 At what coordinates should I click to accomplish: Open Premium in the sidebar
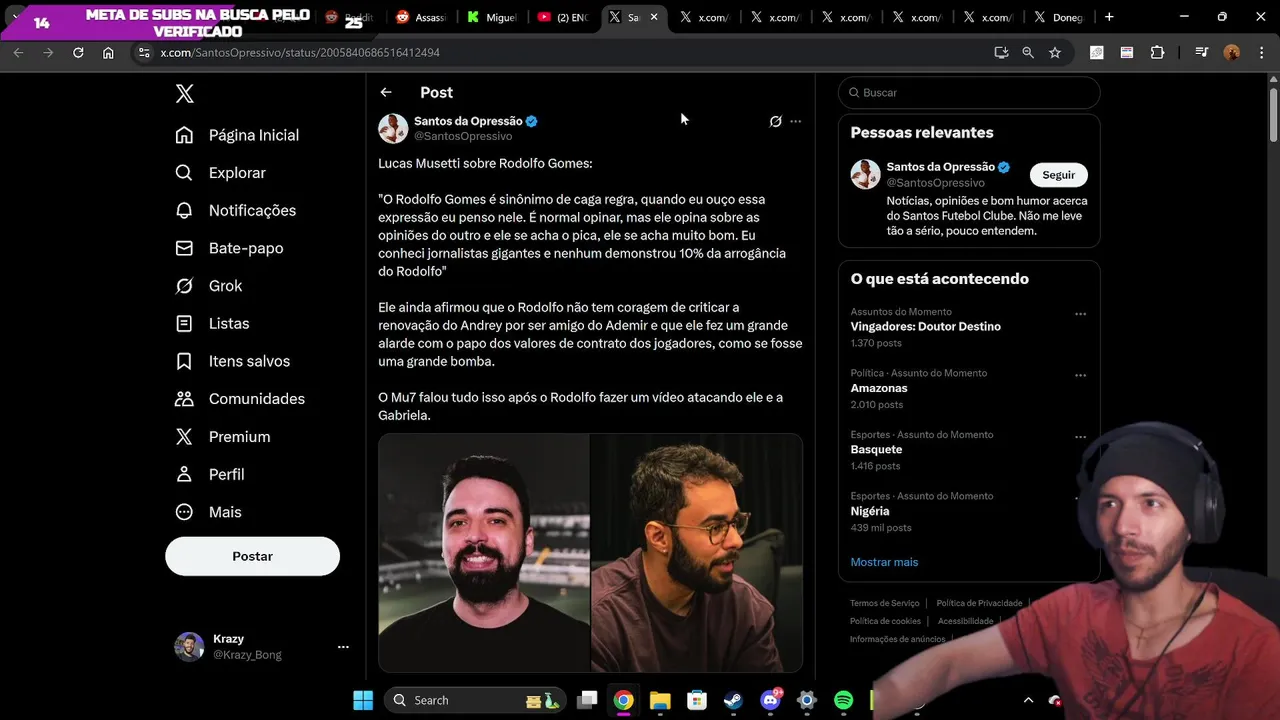click(x=223, y=437)
